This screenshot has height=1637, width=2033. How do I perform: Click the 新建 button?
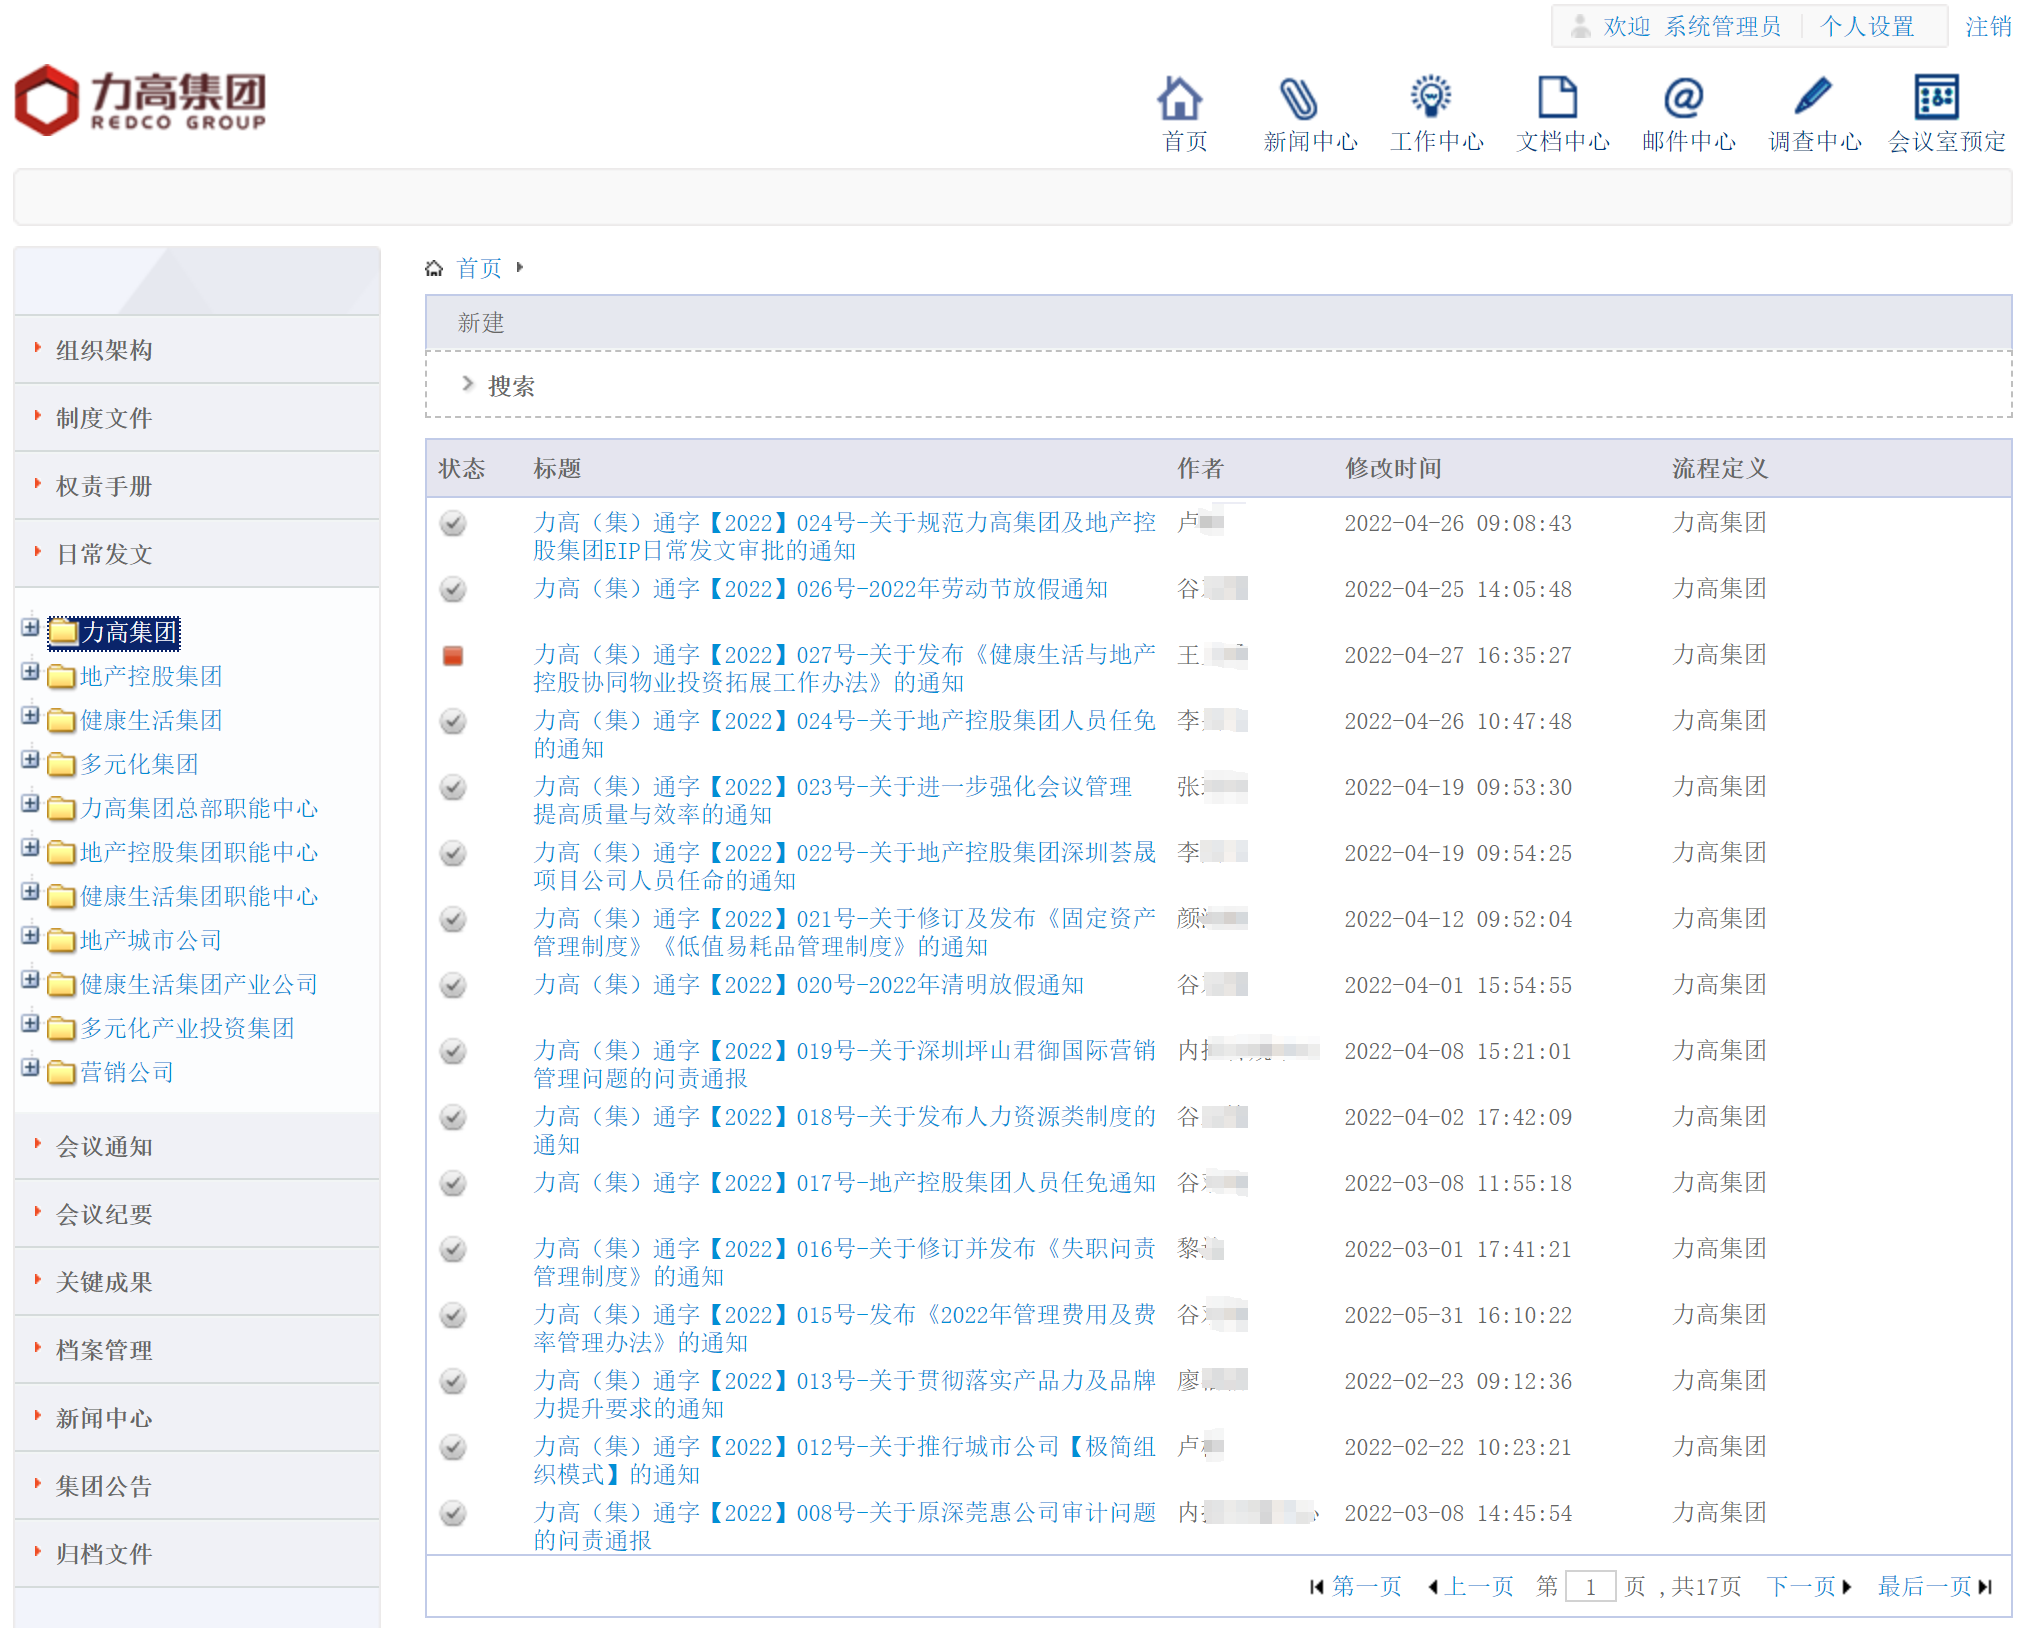pyautogui.click(x=481, y=323)
